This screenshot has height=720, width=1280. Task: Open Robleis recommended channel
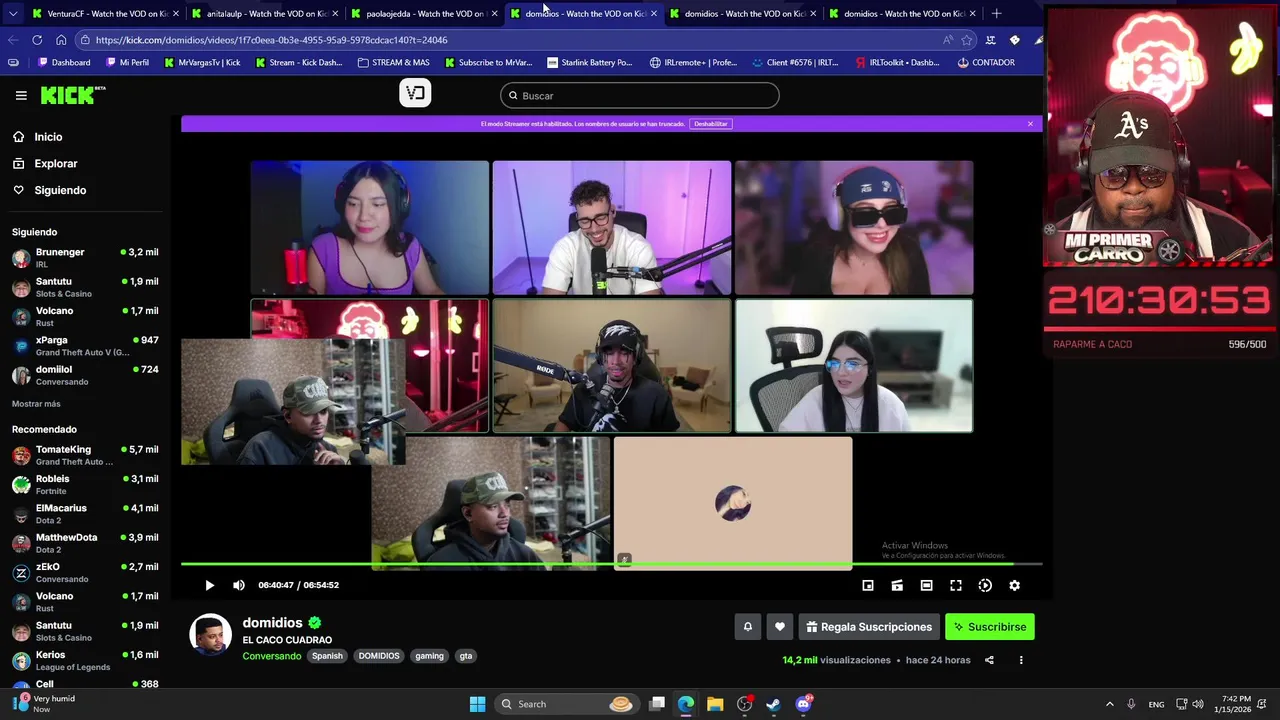[x=85, y=484]
